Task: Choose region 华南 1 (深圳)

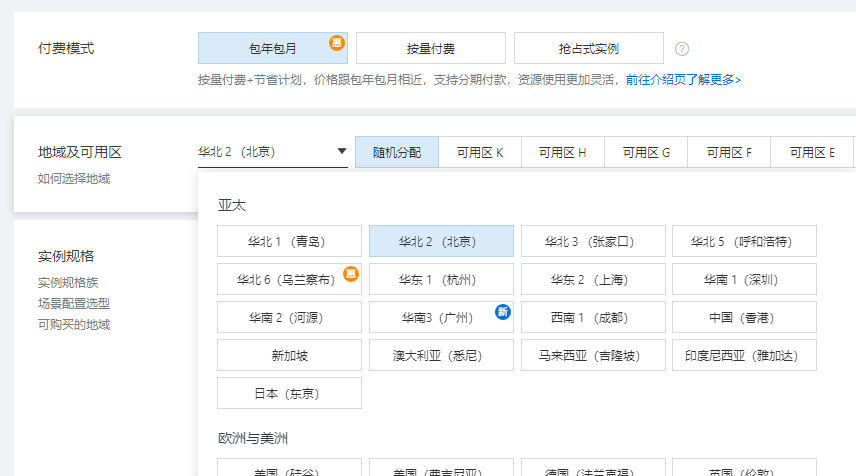Action: [x=744, y=279]
